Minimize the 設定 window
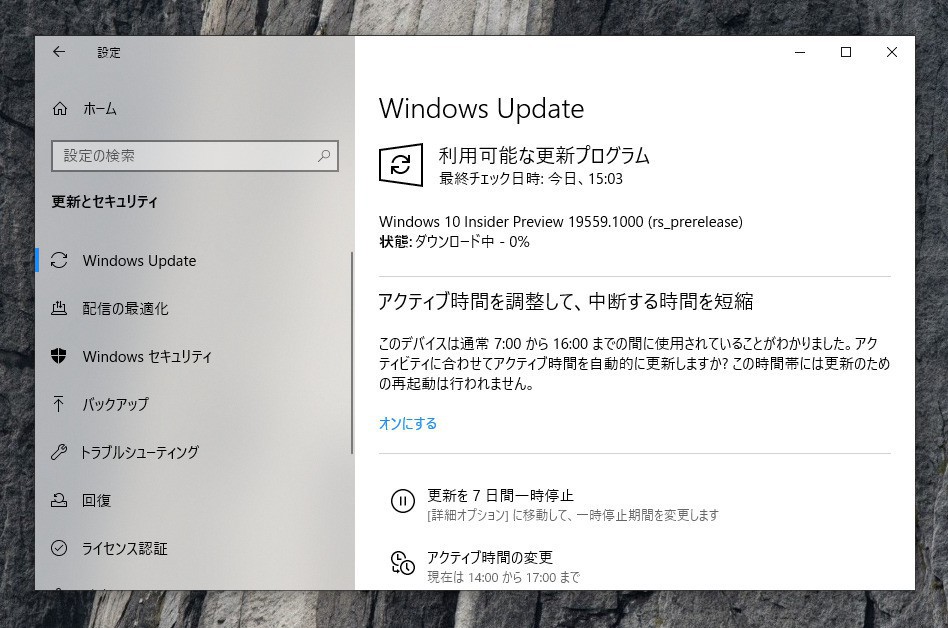Viewport: 948px width, 628px height. [800, 53]
